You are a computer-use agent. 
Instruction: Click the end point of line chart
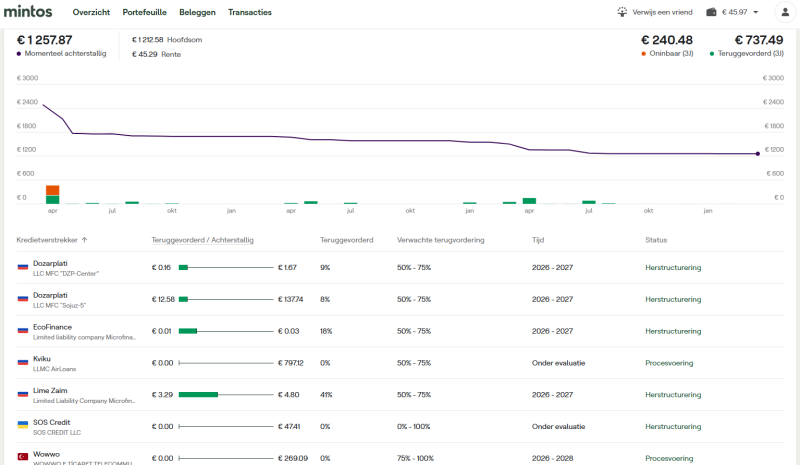point(757,154)
